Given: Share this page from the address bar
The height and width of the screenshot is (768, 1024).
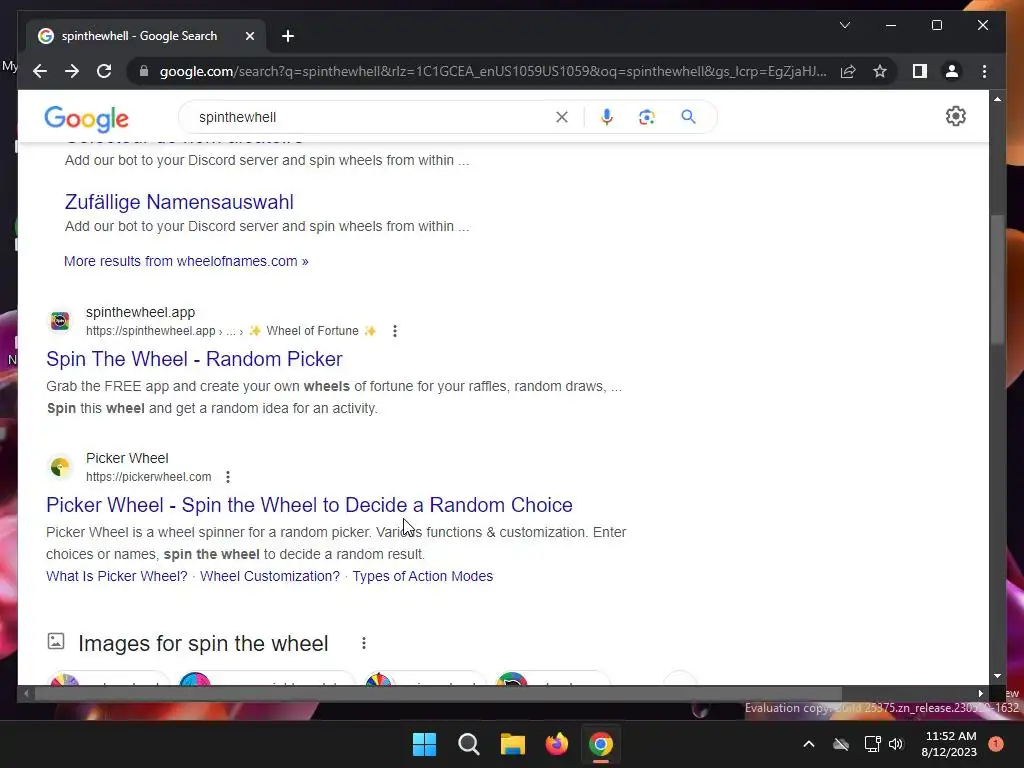Looking at the screenshot, I should [848, 71].
